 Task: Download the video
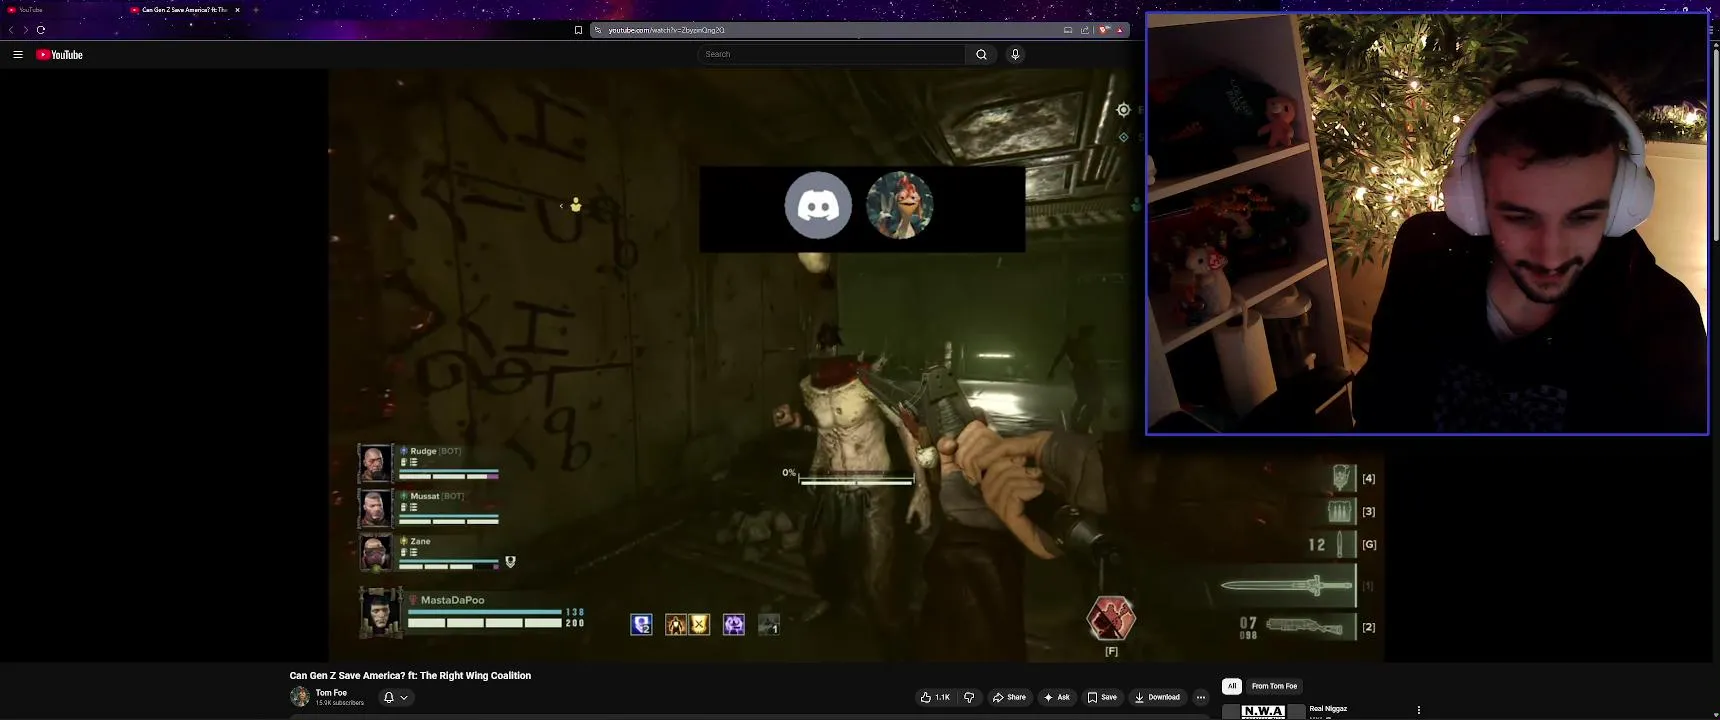(x=1157, y=697)
